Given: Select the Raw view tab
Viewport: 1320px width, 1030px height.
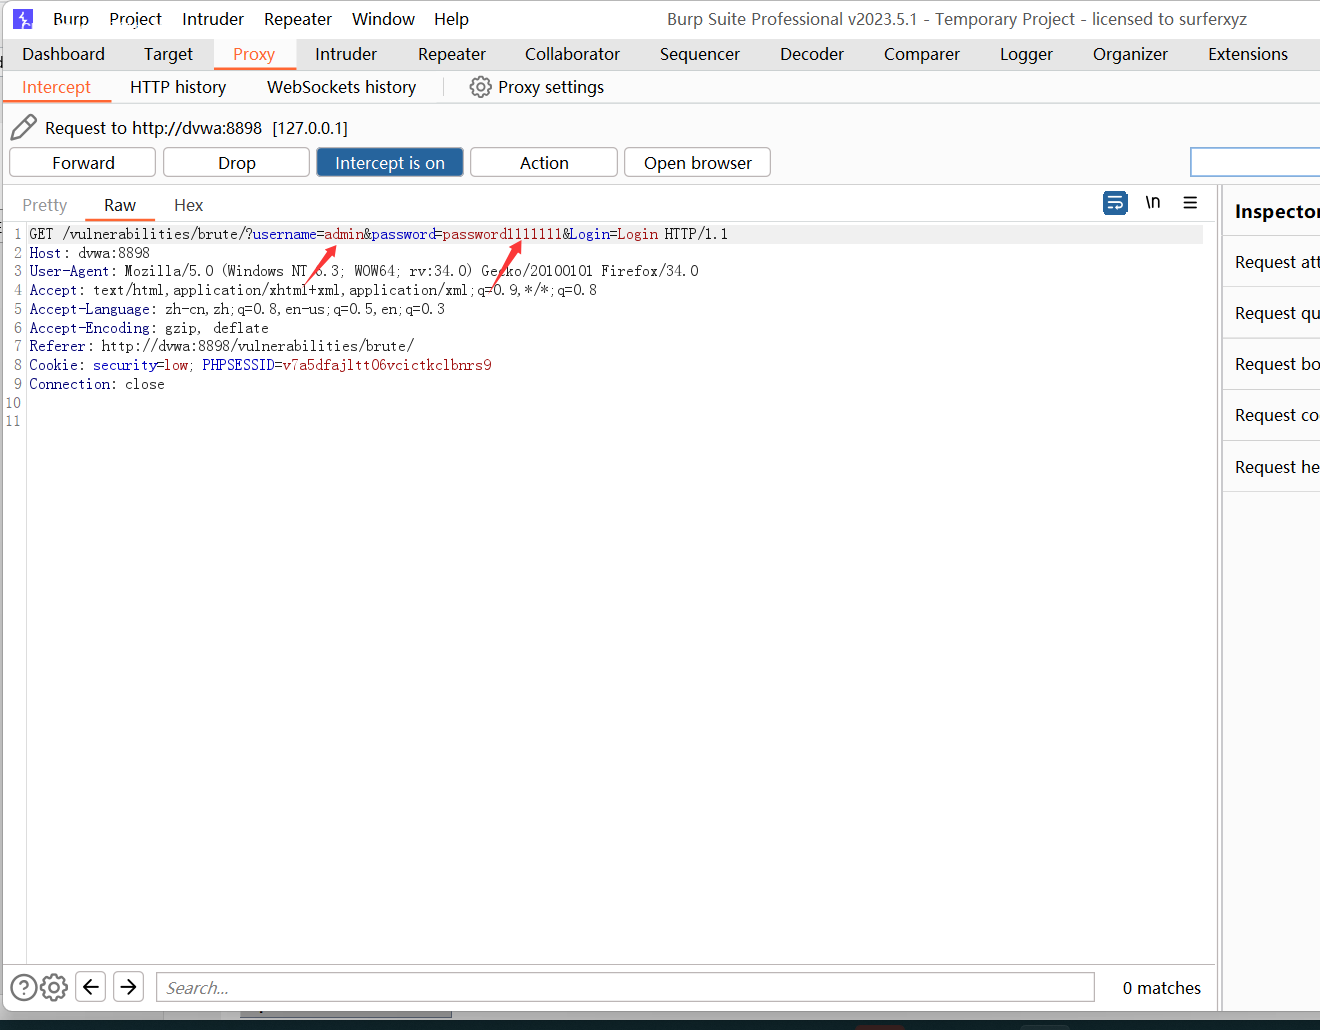Looking at the screenshot, I should coord(120,205).
